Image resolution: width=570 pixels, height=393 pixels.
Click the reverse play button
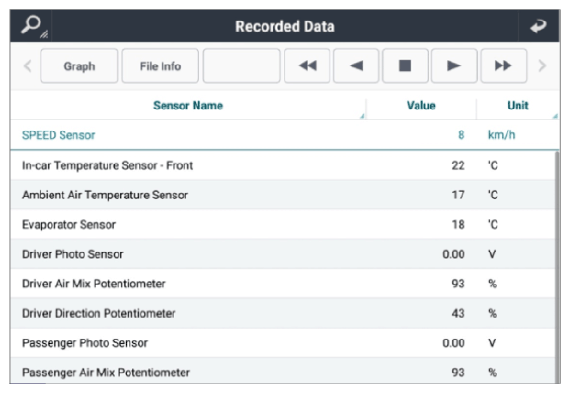pyautogui.click(x=356, y=66)
